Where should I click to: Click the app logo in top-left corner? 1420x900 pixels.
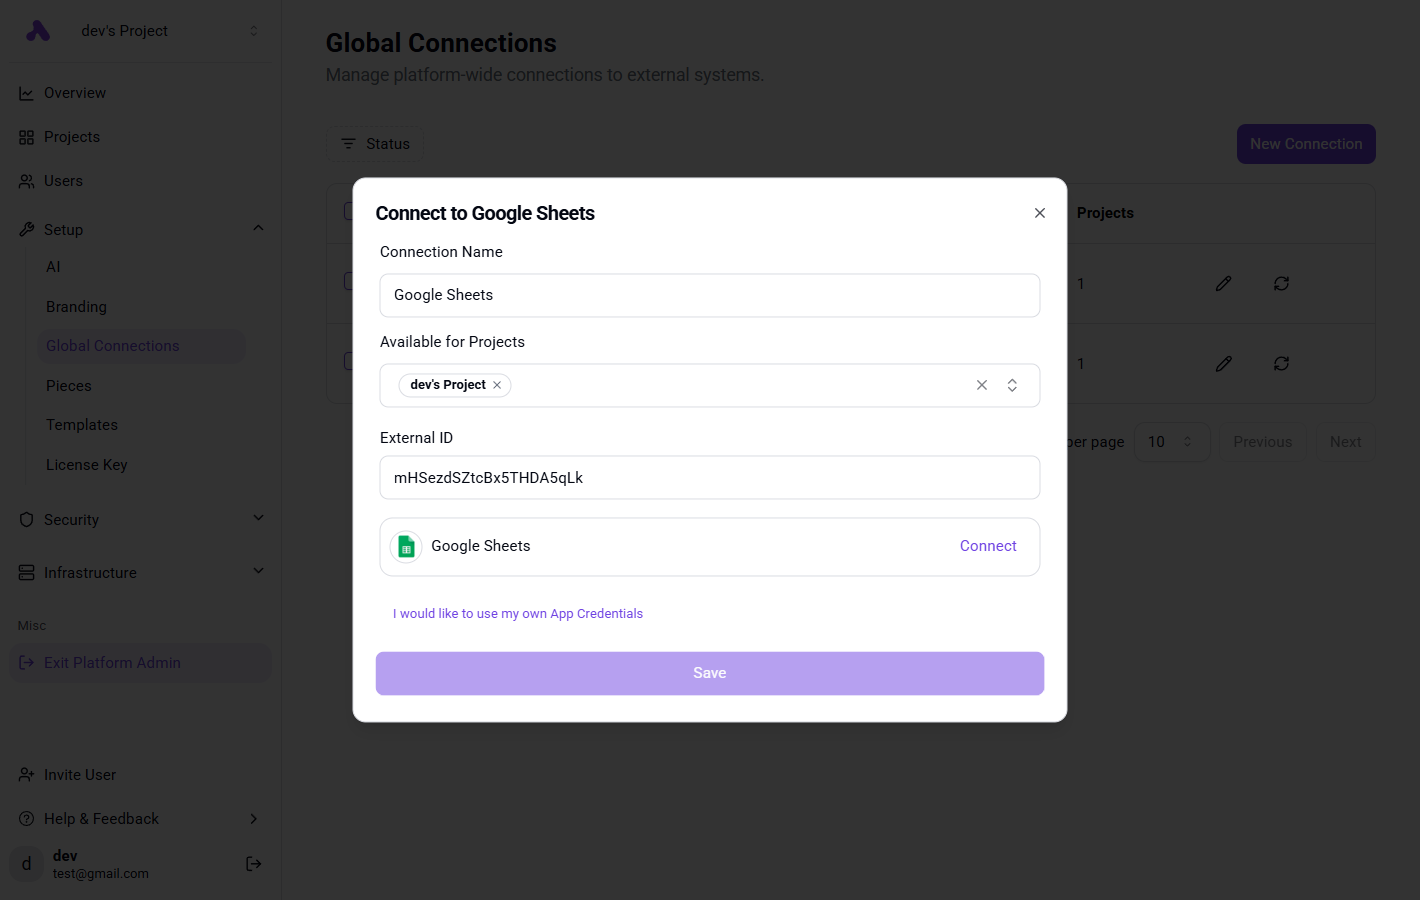[38, 31]
